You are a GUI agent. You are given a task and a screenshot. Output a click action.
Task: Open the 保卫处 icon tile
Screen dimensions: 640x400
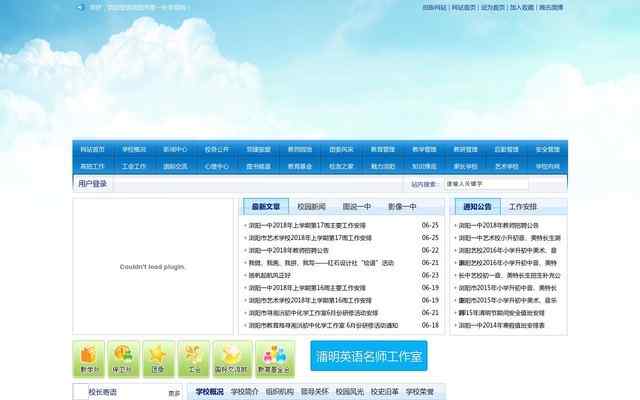(x=123, y=357)
